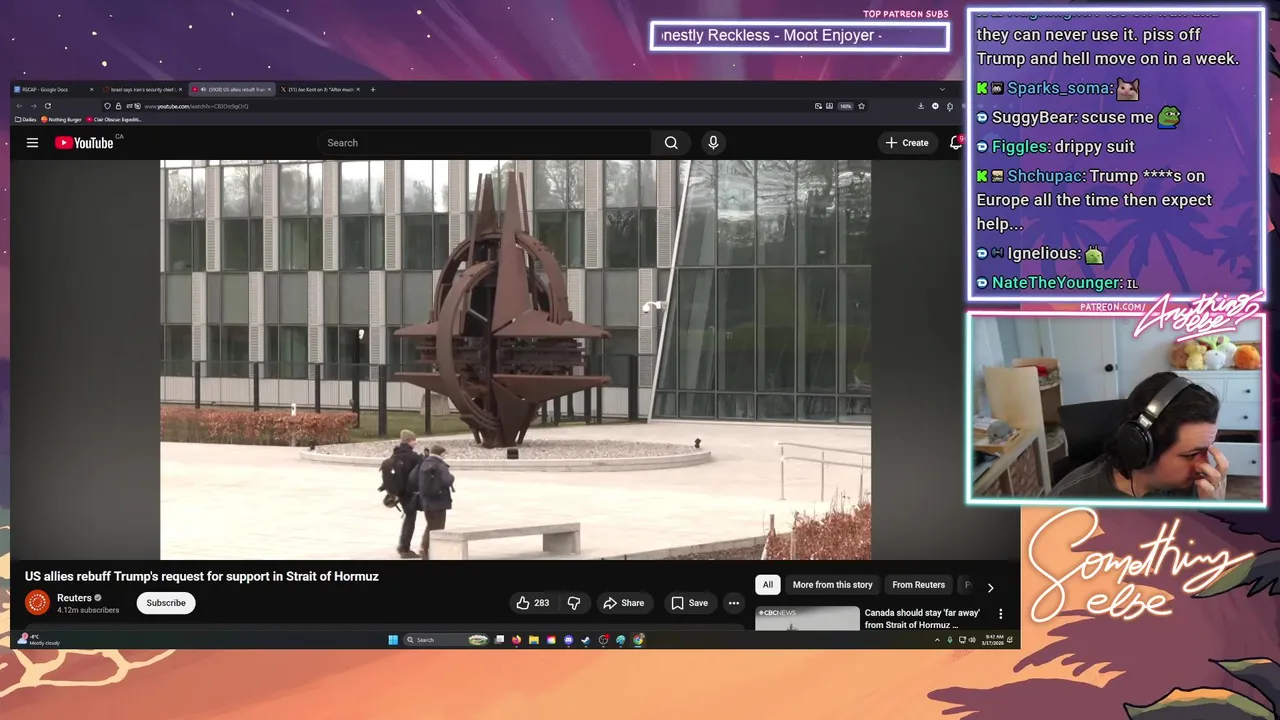Image resolution: width=1280 pixels, height=720 pixels.
Task: Click the video title about Strait of Hormuz
Action: [202, 576]
